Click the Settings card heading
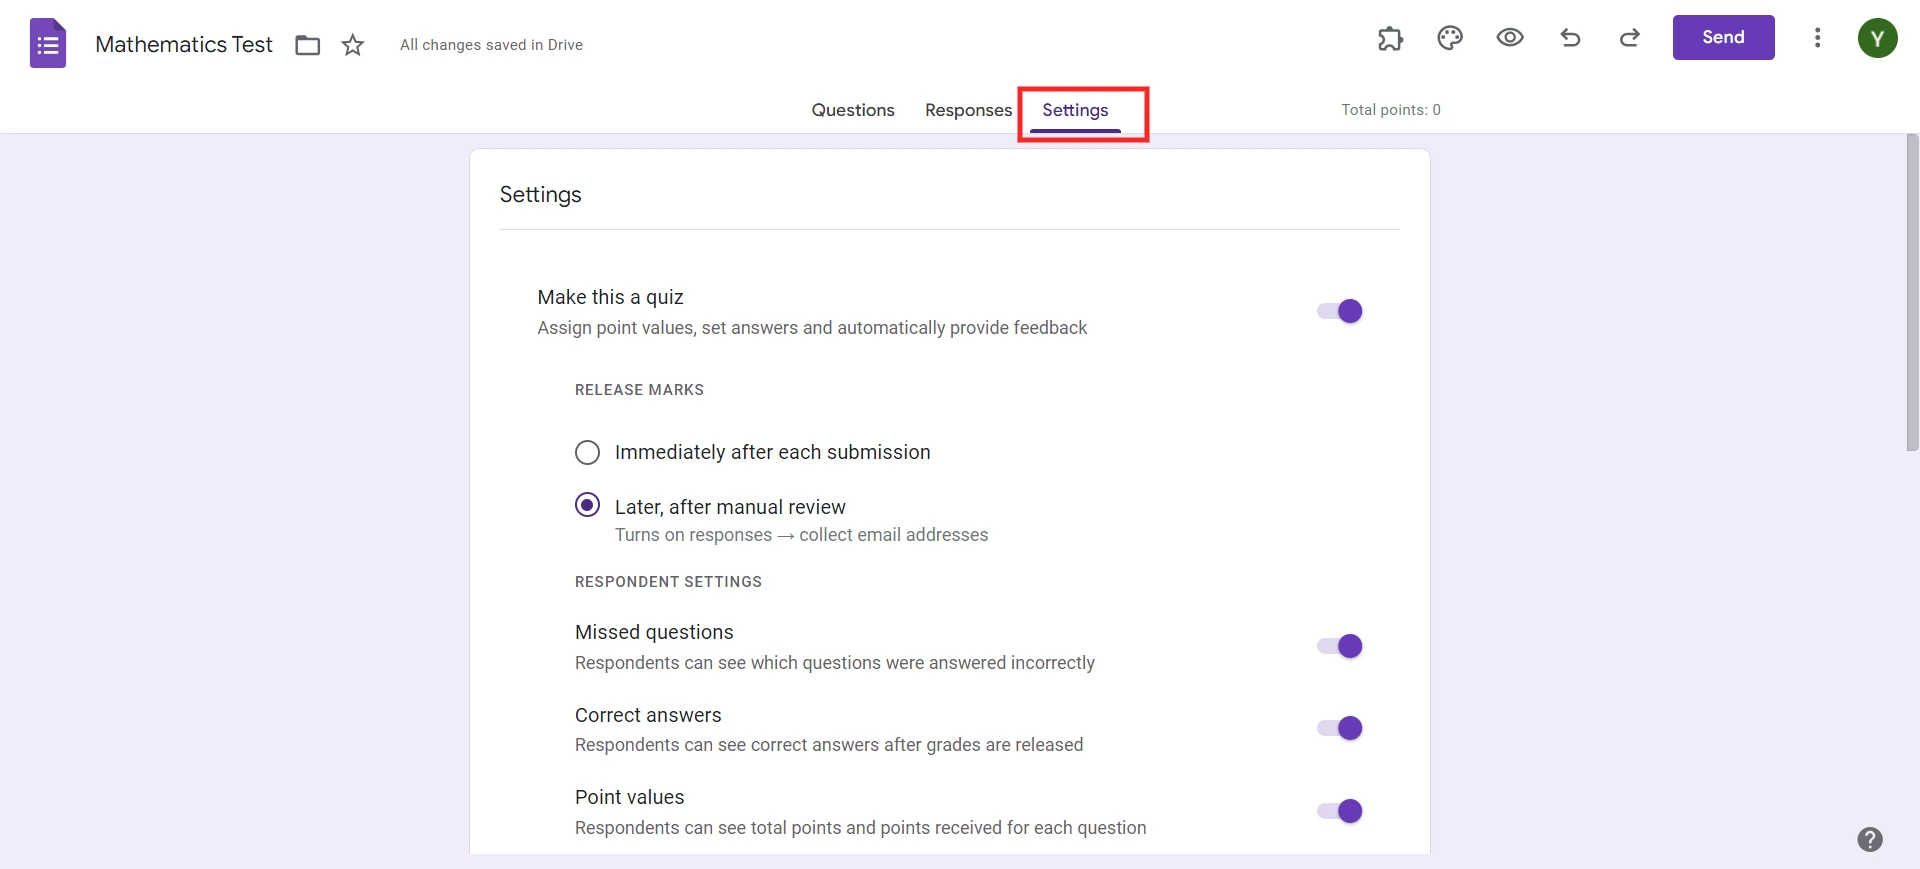This screenshot has width=1920, height=869. point(540,194)
